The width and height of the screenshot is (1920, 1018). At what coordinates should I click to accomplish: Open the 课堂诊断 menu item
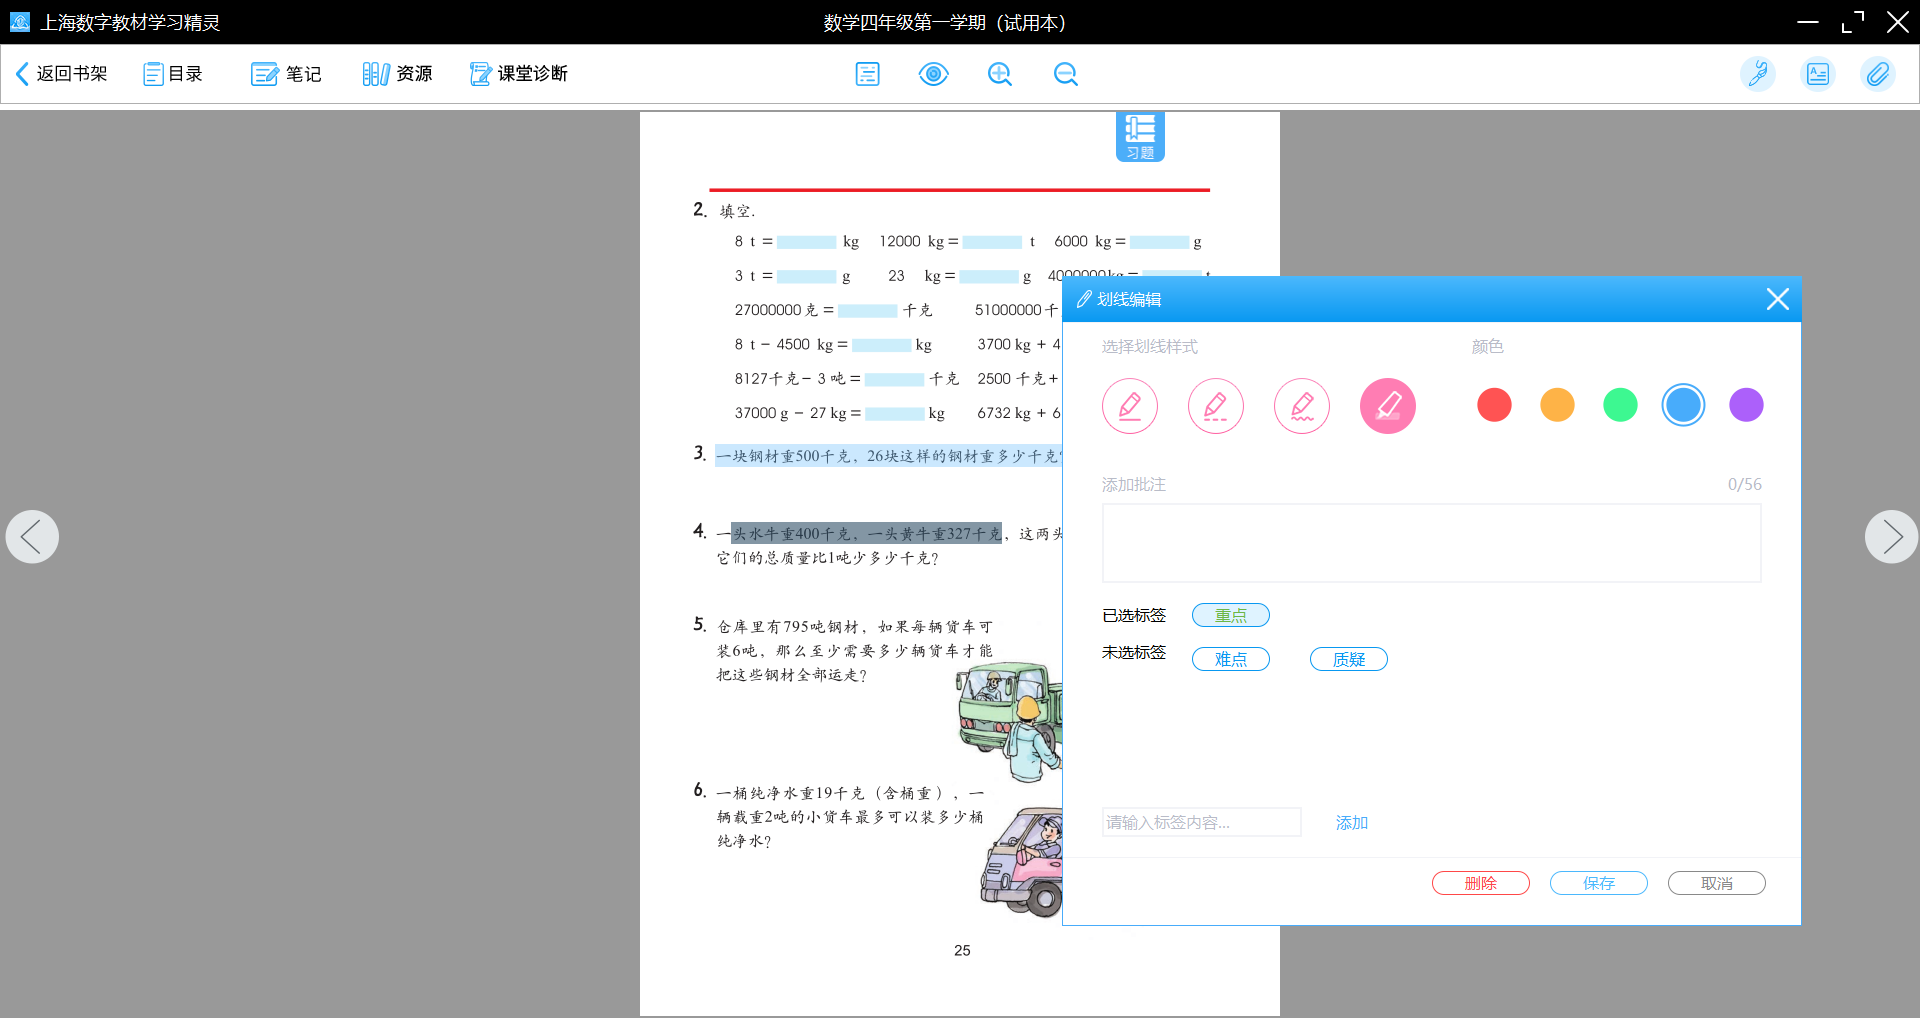(x=519, y=74)
